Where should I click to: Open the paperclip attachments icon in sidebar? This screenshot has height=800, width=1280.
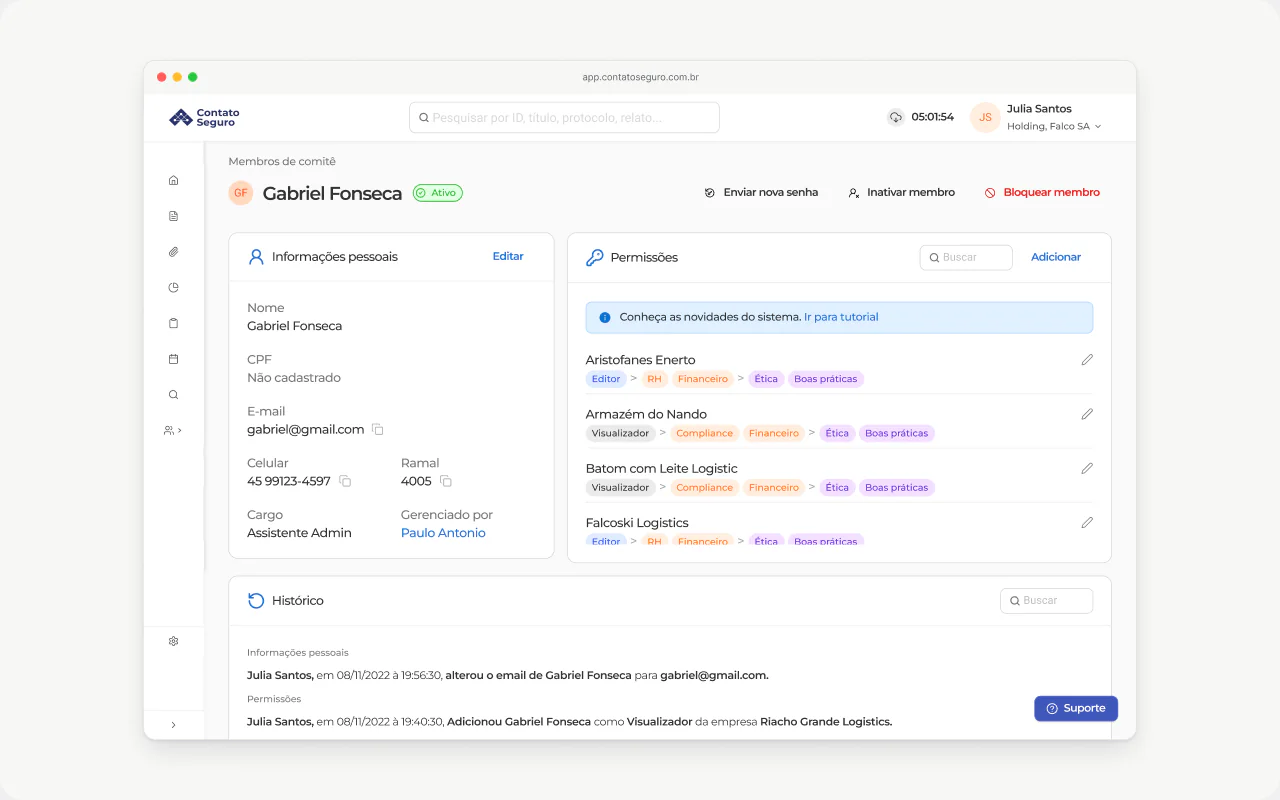click(173, 252)
